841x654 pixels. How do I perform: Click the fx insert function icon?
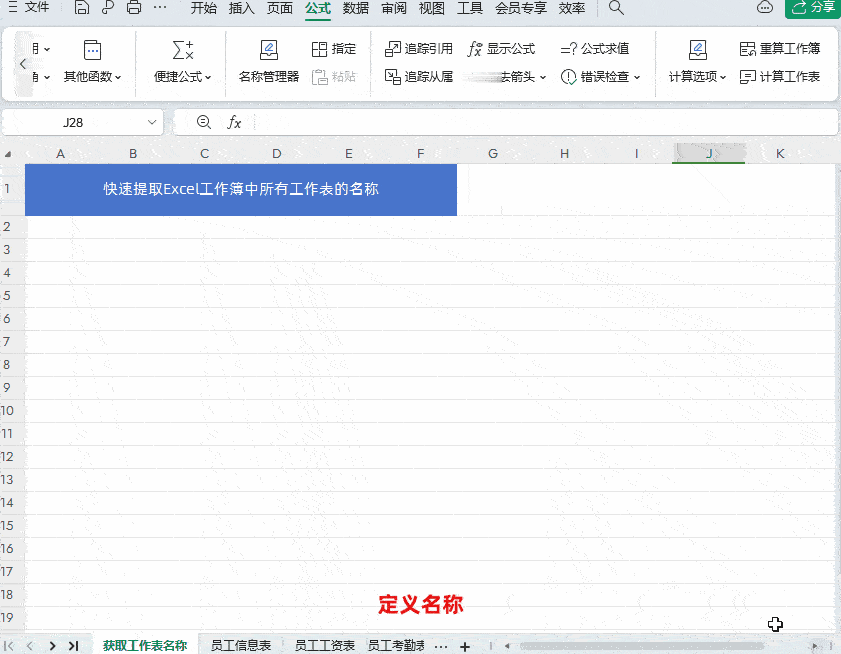(x=234, y=122)
